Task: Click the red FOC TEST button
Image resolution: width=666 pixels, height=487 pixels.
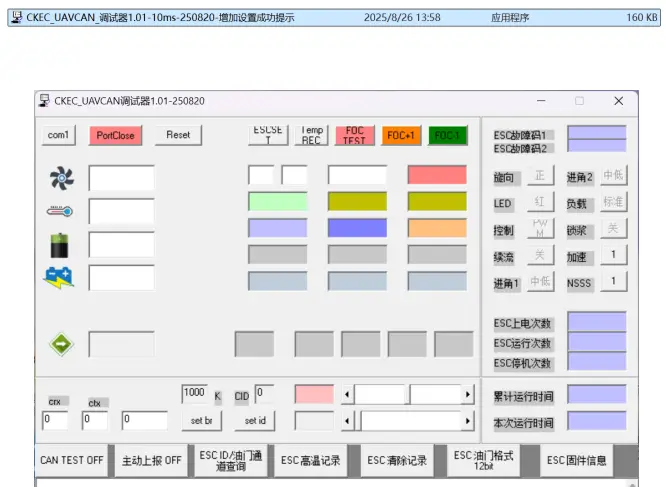Action: [x=354, y=135]
